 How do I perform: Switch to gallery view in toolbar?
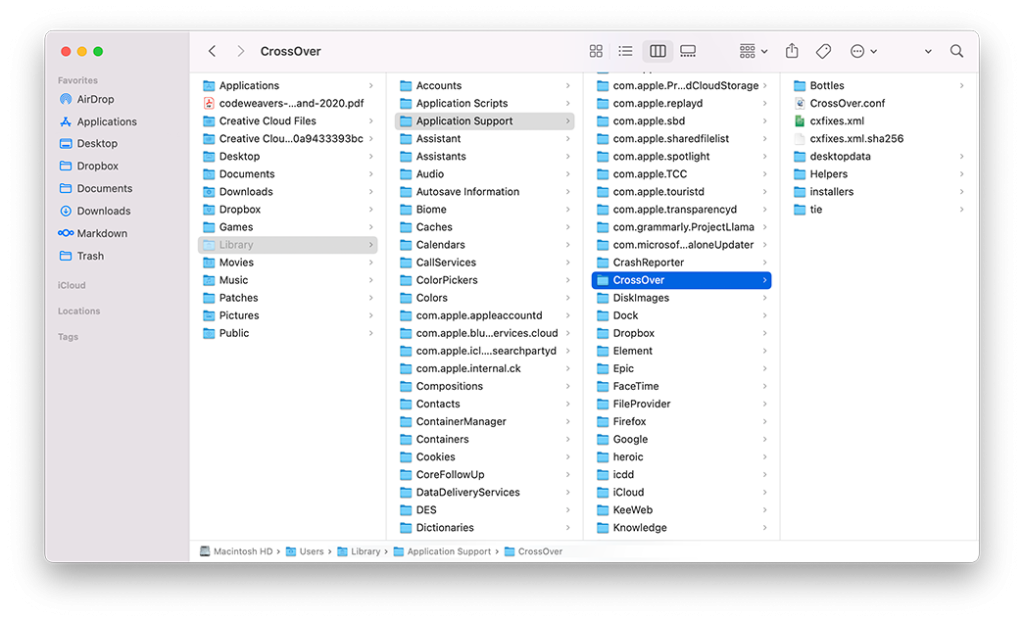[688, 51]
